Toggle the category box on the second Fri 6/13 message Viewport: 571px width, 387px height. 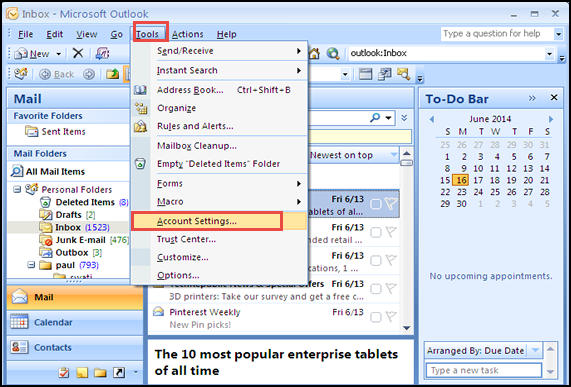click(375, 232)
